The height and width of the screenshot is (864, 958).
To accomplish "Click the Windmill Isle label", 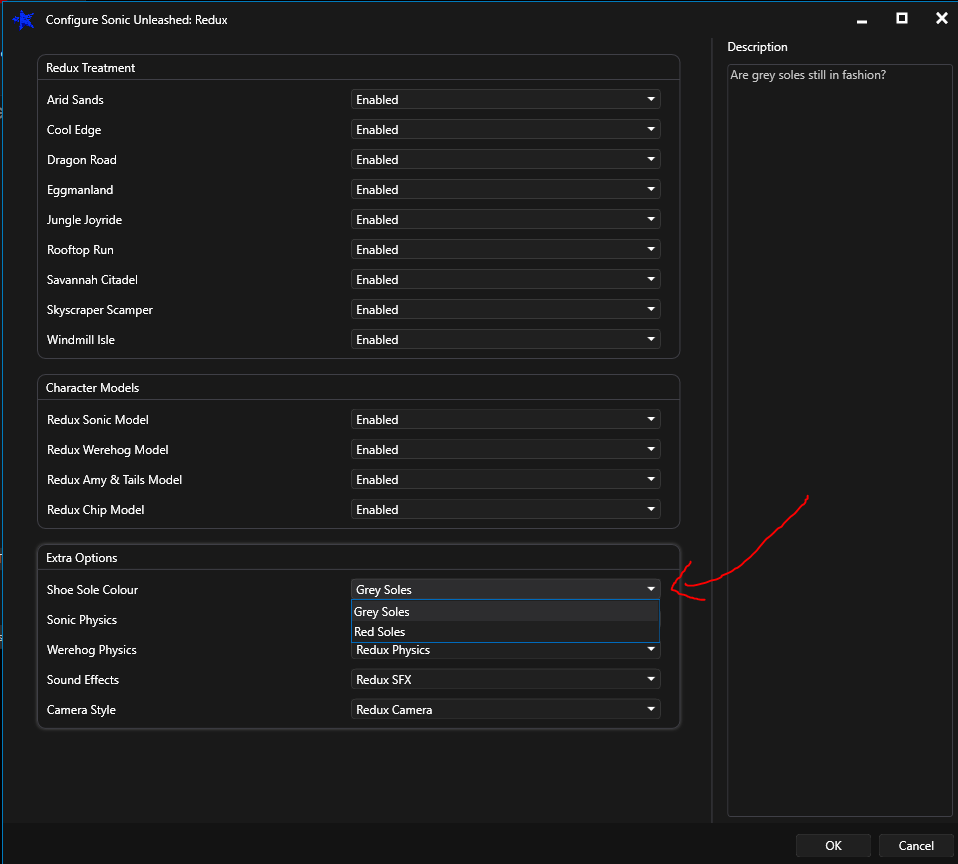I will (81, 340).
